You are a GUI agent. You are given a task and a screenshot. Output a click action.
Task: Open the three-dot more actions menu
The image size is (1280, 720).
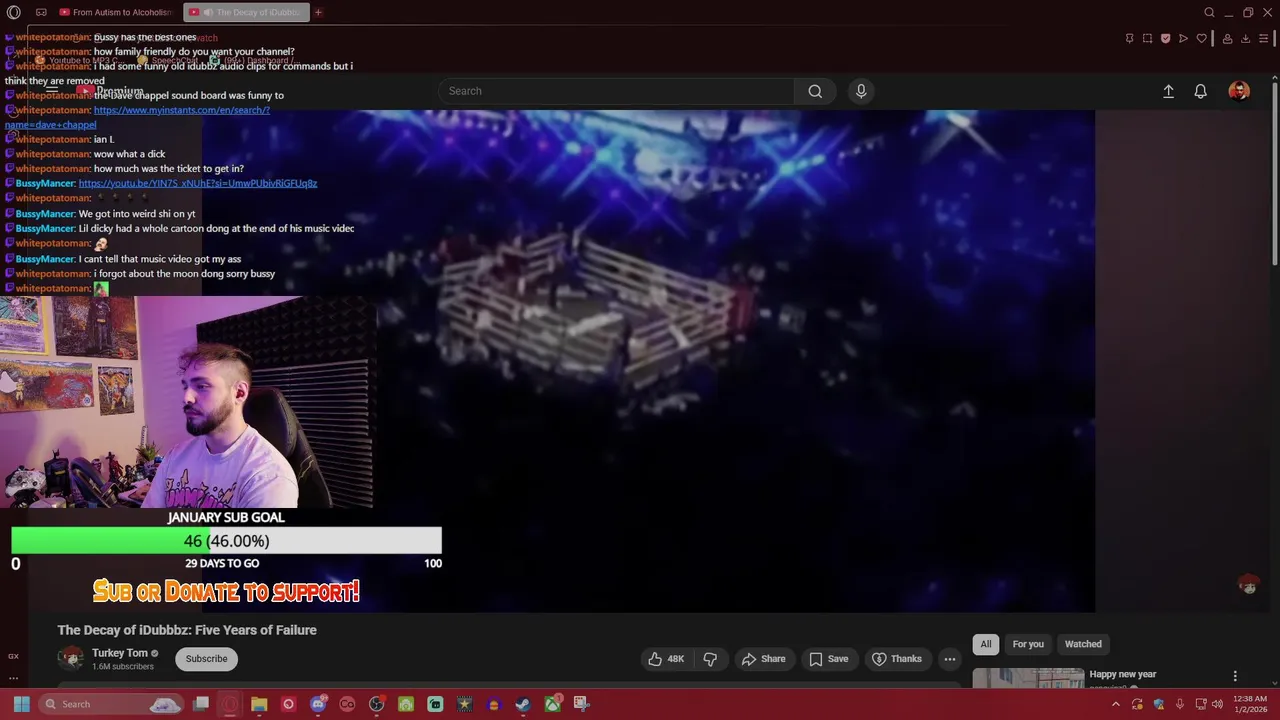click(x=950, y=659)
